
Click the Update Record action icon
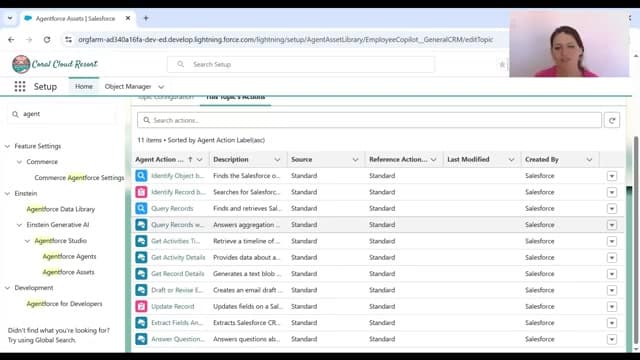click(x=141, y=307)
